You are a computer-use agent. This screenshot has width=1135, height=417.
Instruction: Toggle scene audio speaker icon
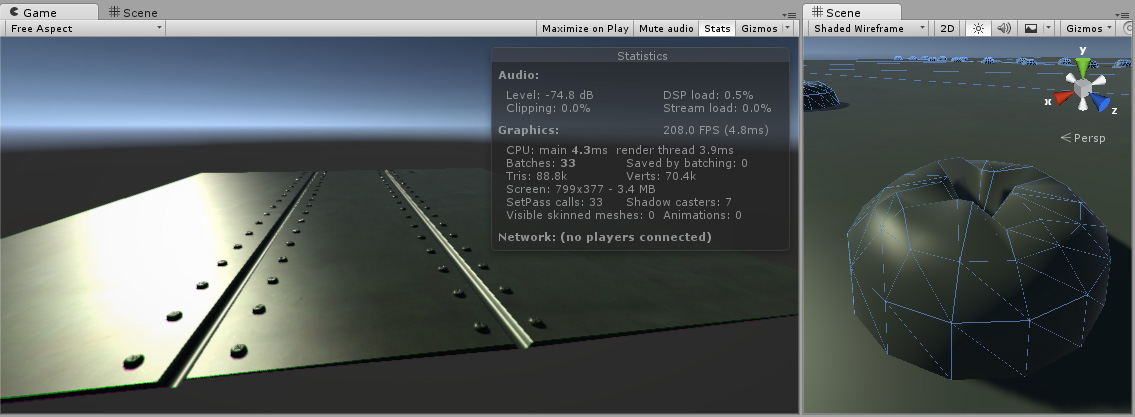[1005, 29]
